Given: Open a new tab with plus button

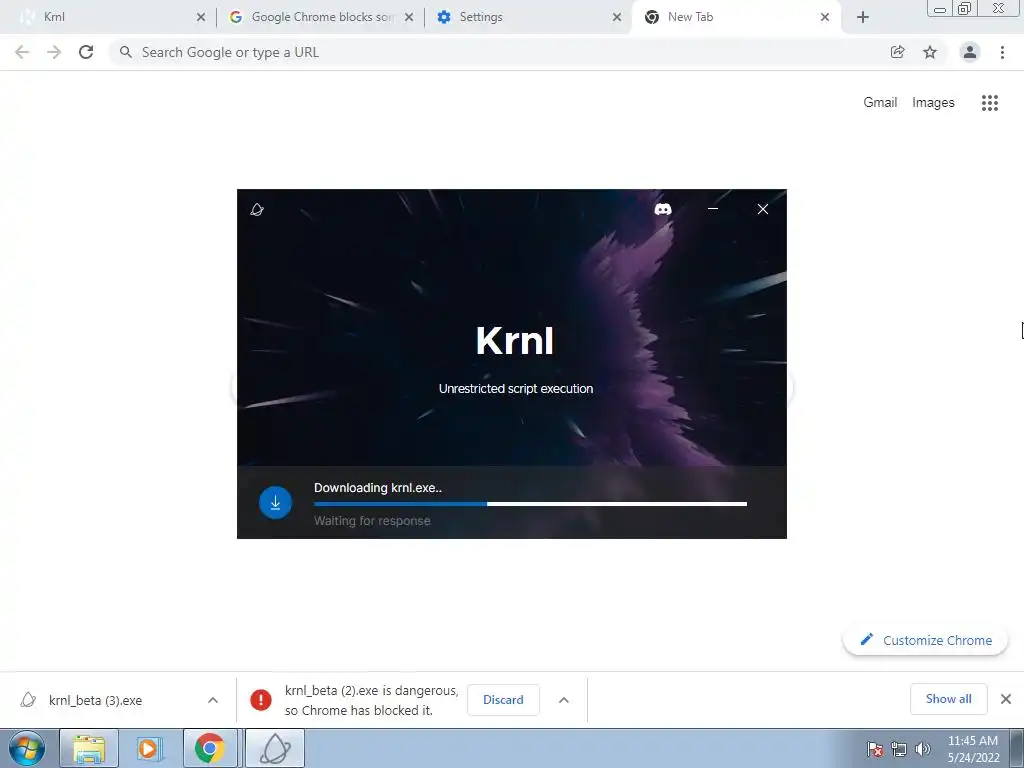Looking at the screenshot, I should [x=863, y=17].
